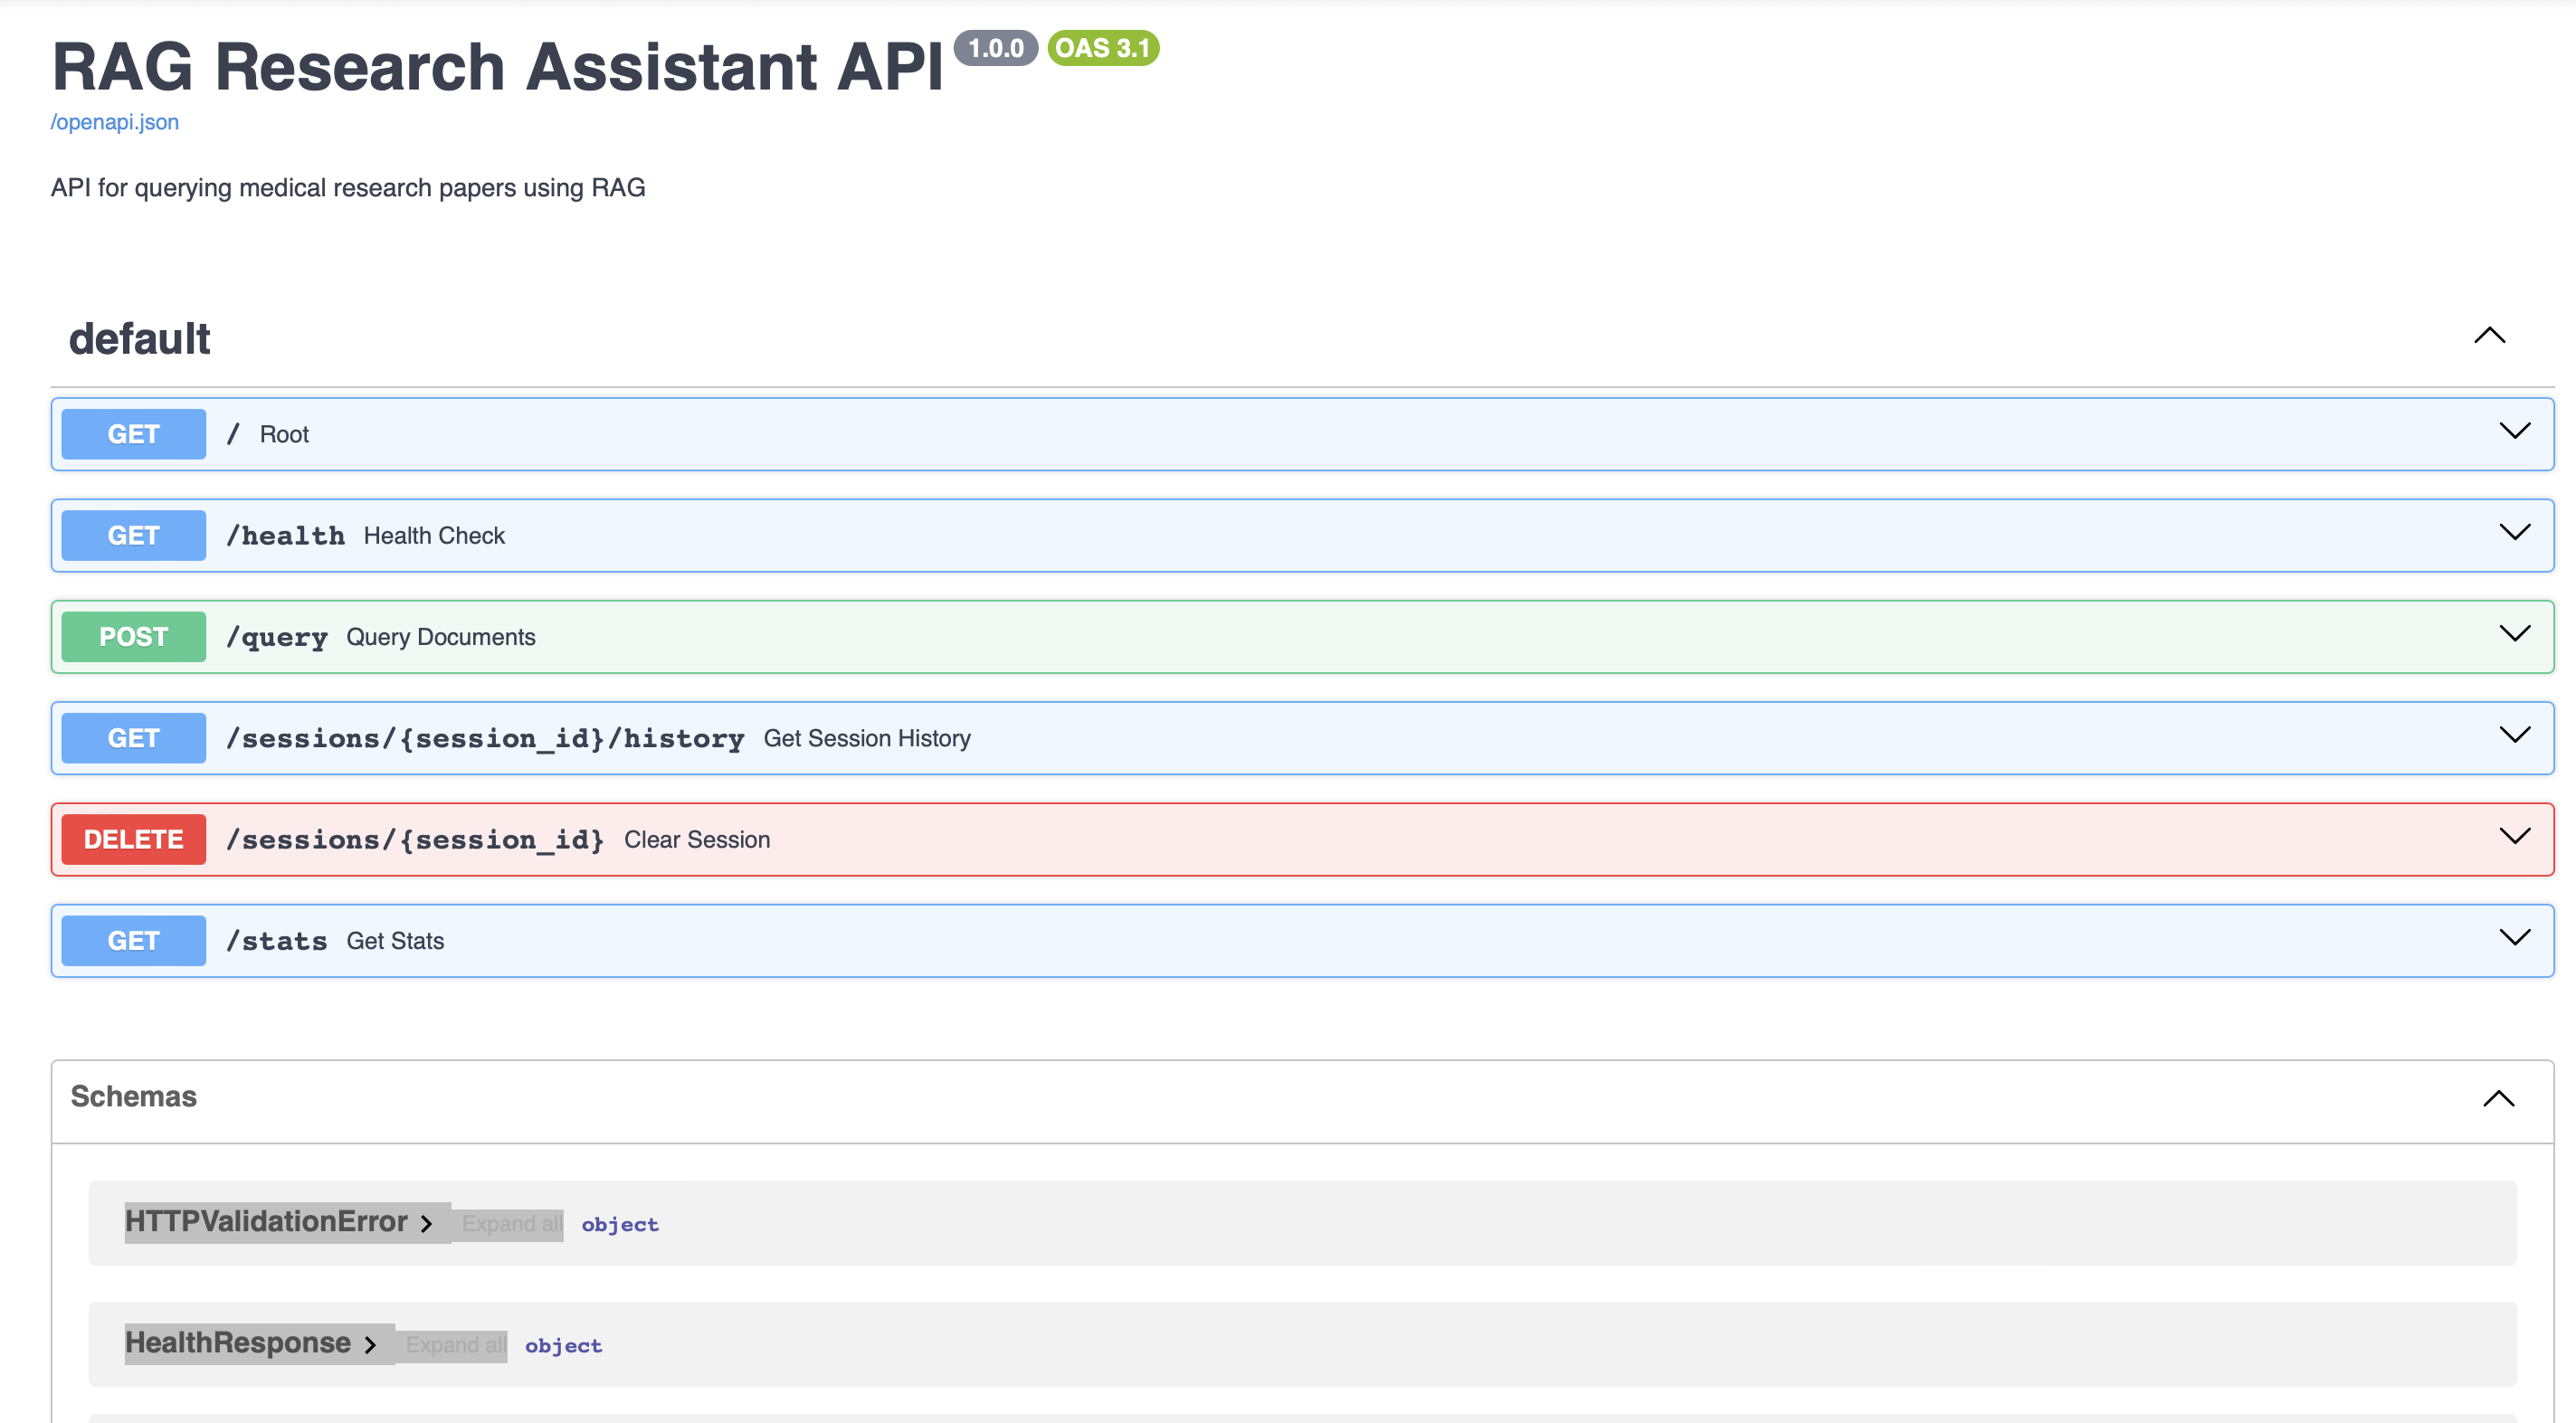Expand the /health endpoint chevron
This screenshot has height=1423, width=2576.
[x=2514, y=532]
